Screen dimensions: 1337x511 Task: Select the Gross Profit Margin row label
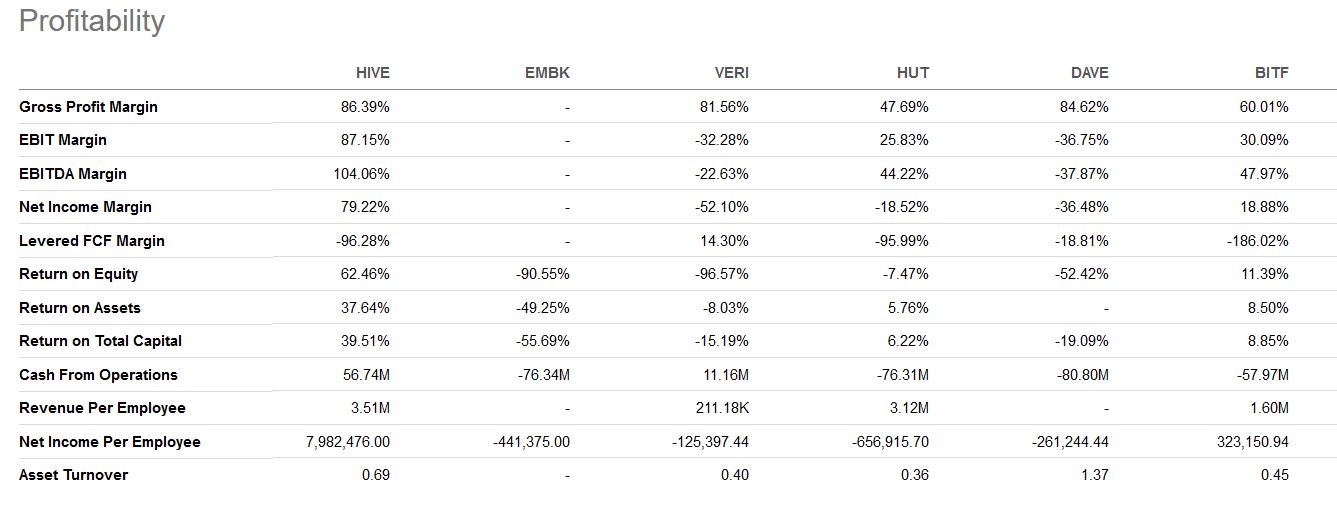pos(88,107)
